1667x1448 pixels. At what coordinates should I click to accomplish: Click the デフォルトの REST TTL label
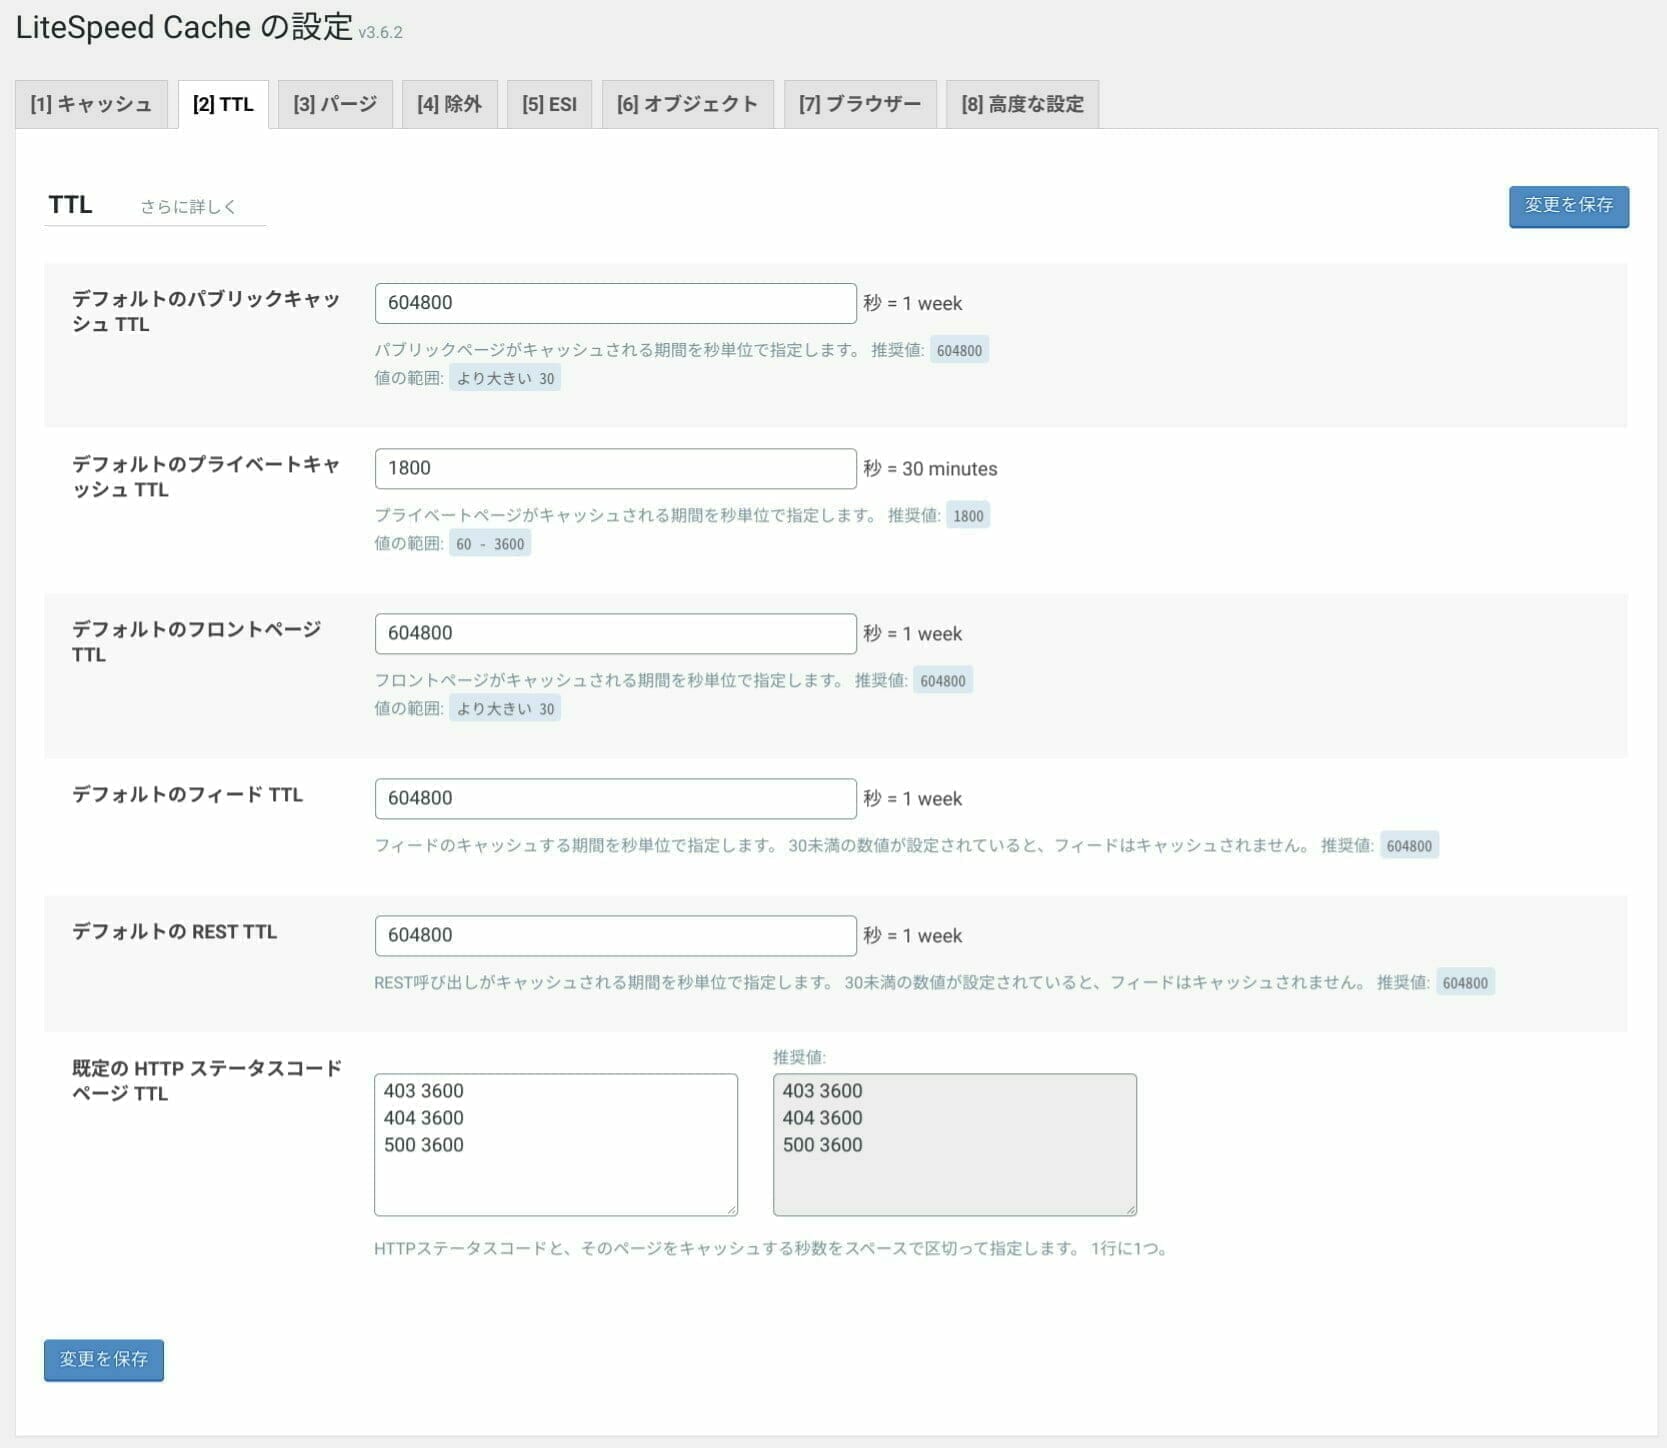(x=174, y=932)
